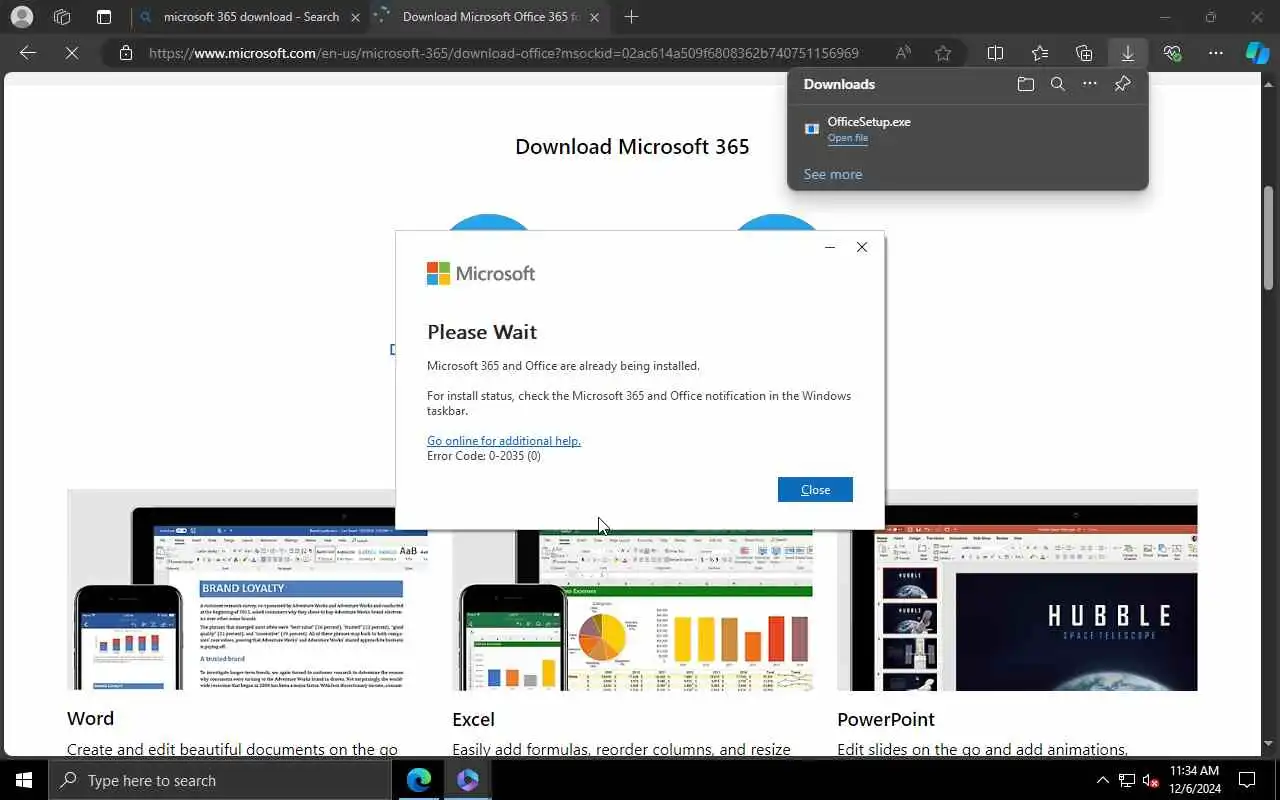Add this page to favorites star
The image size is (1280, 800).
942,53
